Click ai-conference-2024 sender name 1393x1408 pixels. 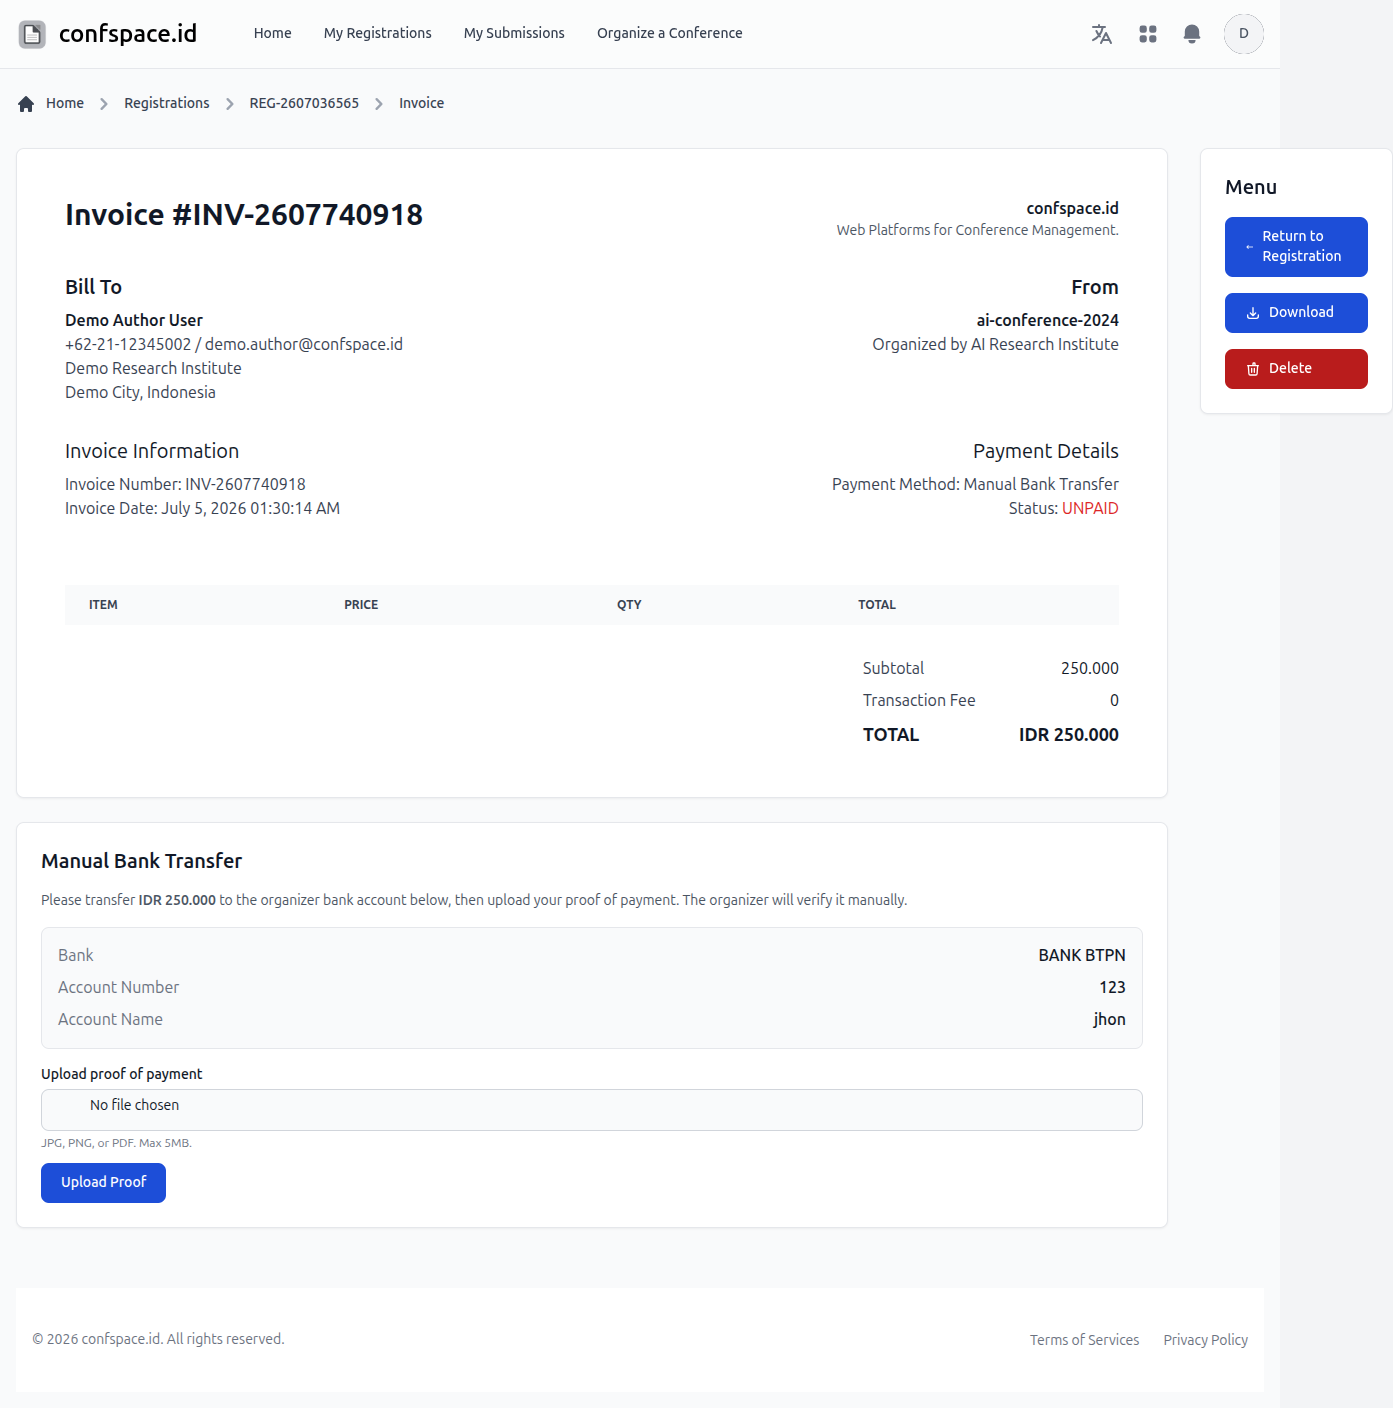[x=1047, y=320]
